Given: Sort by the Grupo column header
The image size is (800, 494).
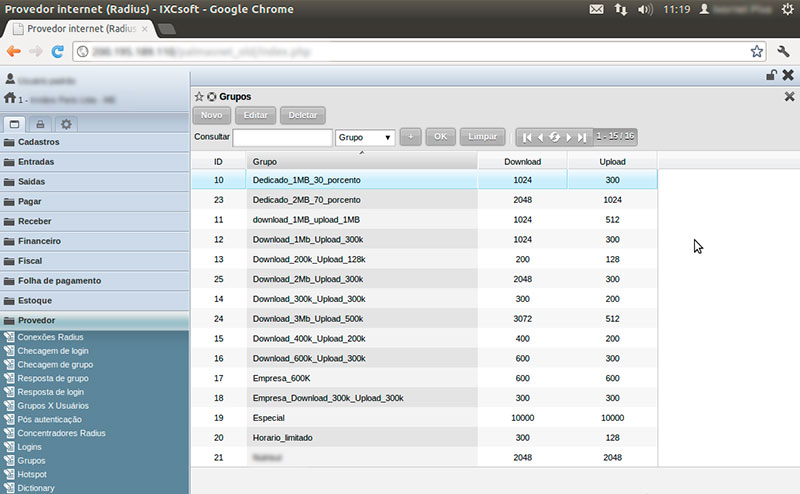Looking at the screenshot, I should (362, 161).
